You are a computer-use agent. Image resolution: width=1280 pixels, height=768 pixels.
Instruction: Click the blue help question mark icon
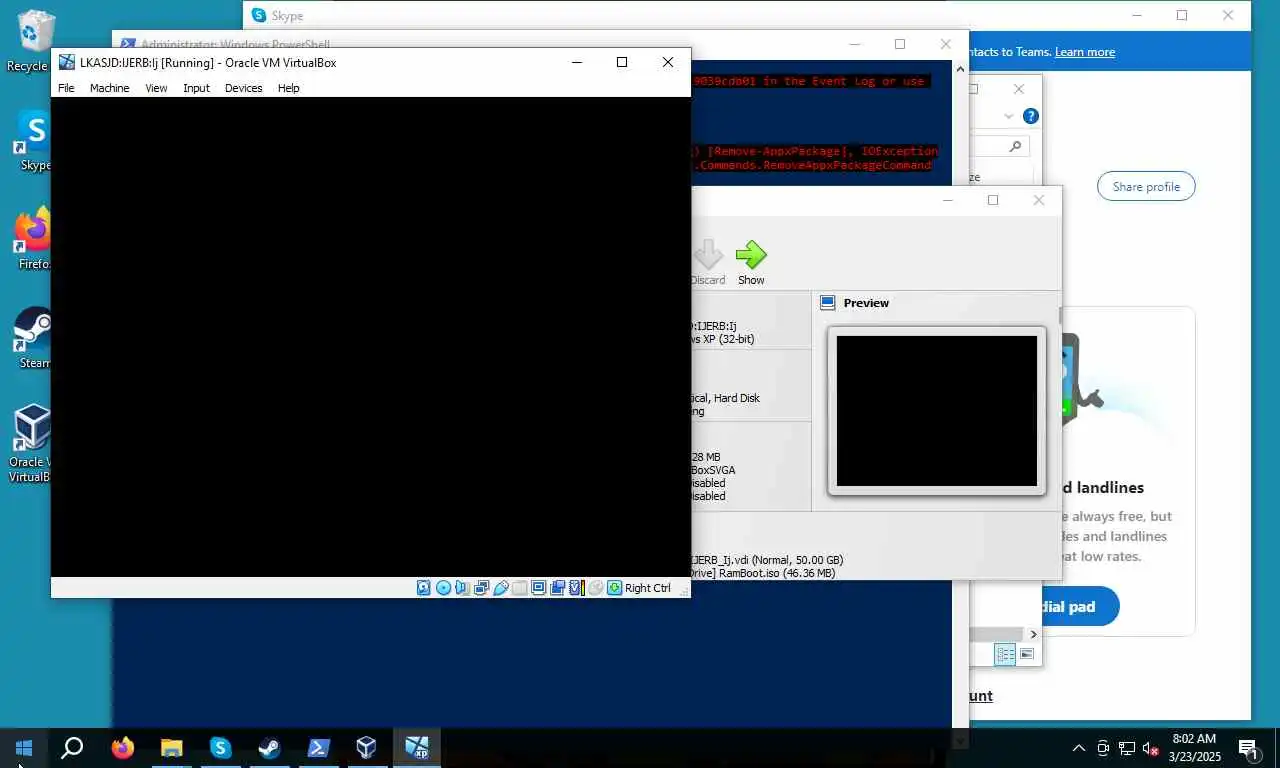pyautogui.click(x=1031, y=116)
